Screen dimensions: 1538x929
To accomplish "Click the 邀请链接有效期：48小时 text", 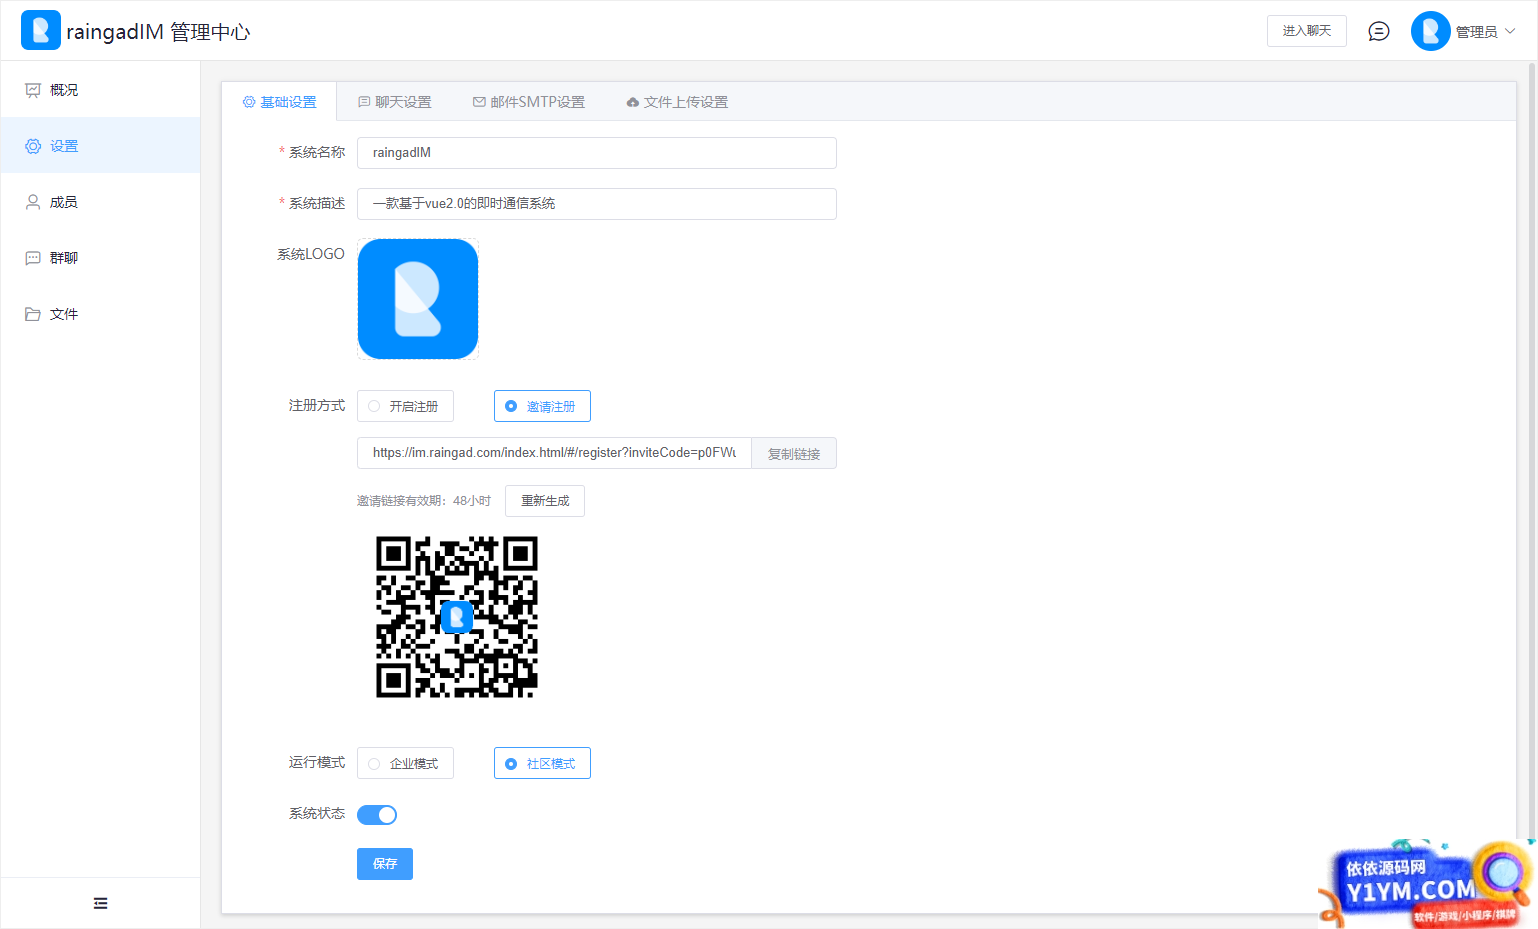I will [x=424, y=501].
